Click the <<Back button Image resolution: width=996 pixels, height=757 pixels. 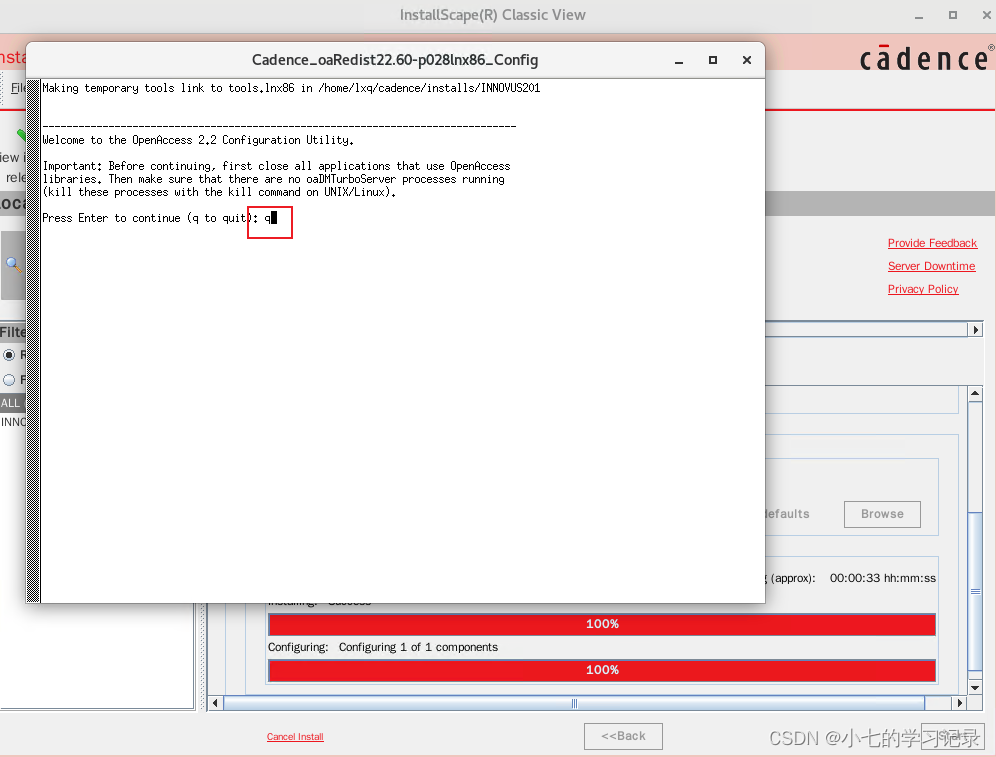click(x=623, y=736)
